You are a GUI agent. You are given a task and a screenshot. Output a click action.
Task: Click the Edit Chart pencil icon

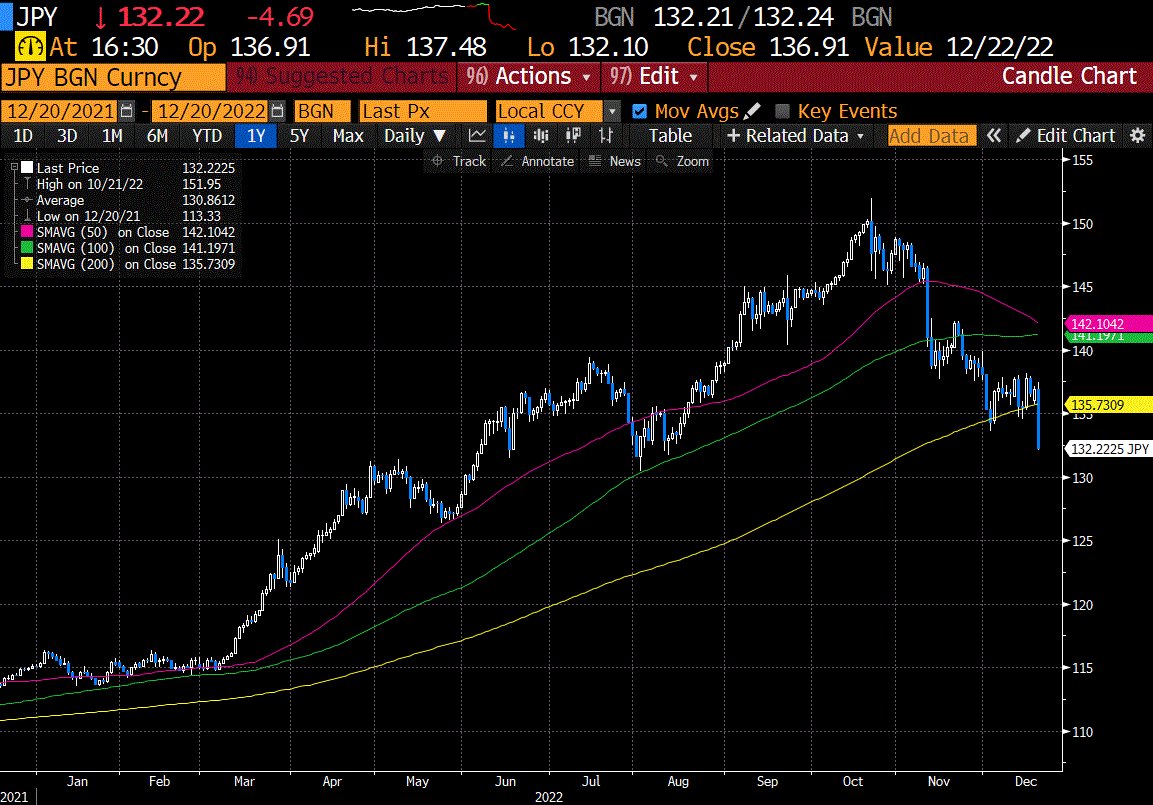click(1023, 135)
